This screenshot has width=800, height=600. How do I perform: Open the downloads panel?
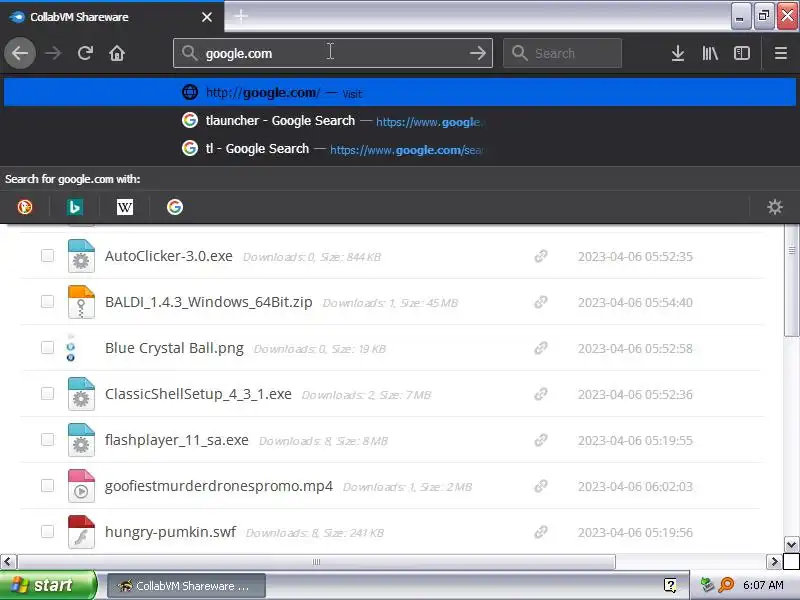tap(678, 53)
